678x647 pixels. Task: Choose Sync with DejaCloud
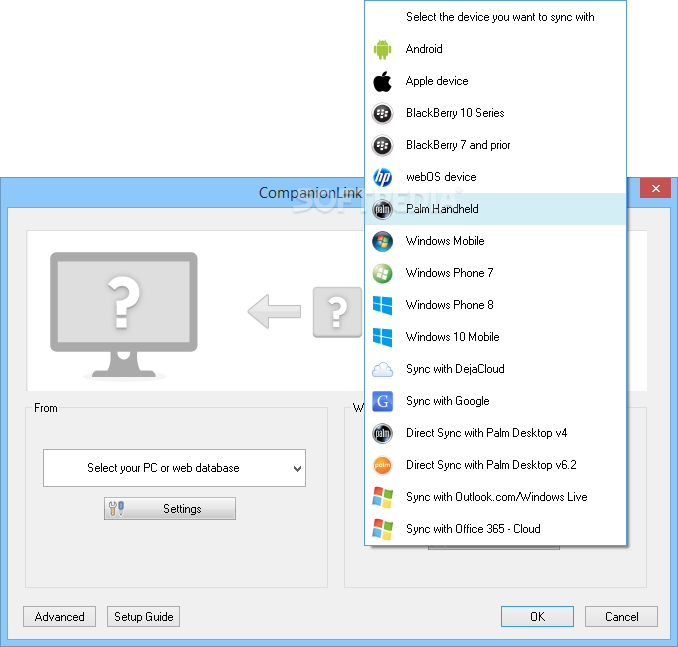pyautogui.click(x=496, y=369)
